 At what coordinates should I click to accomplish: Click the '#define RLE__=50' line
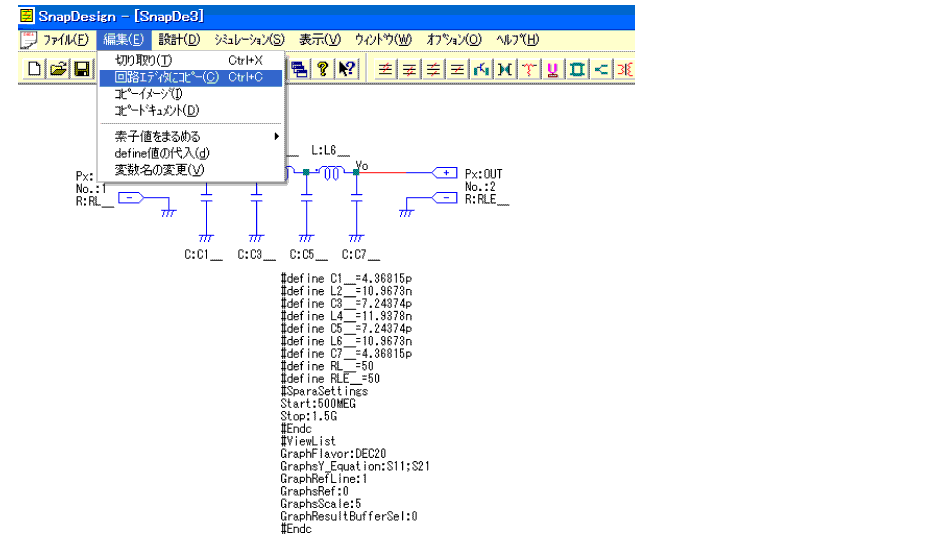coord(330,379)
